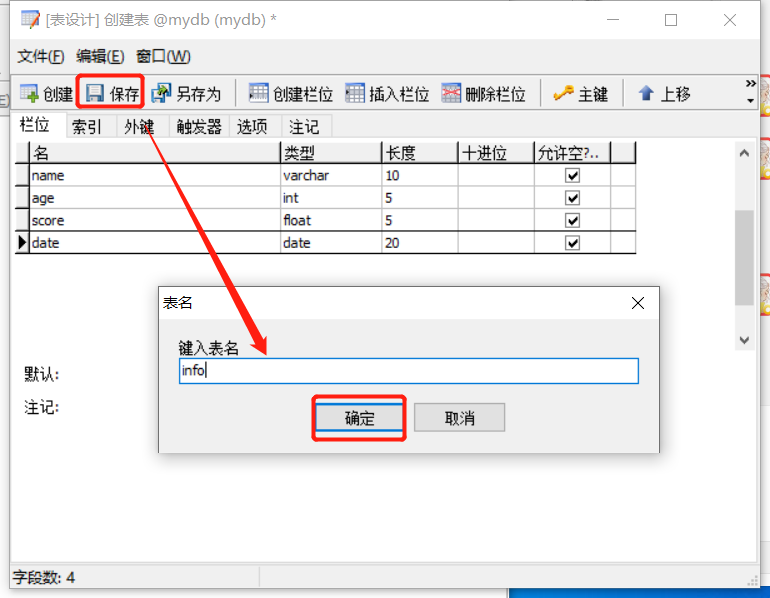The width and height of the screenshot is (770, 598).
Task: Minimize the table design window
Action: pyautogui.click(x=612, y=20)
